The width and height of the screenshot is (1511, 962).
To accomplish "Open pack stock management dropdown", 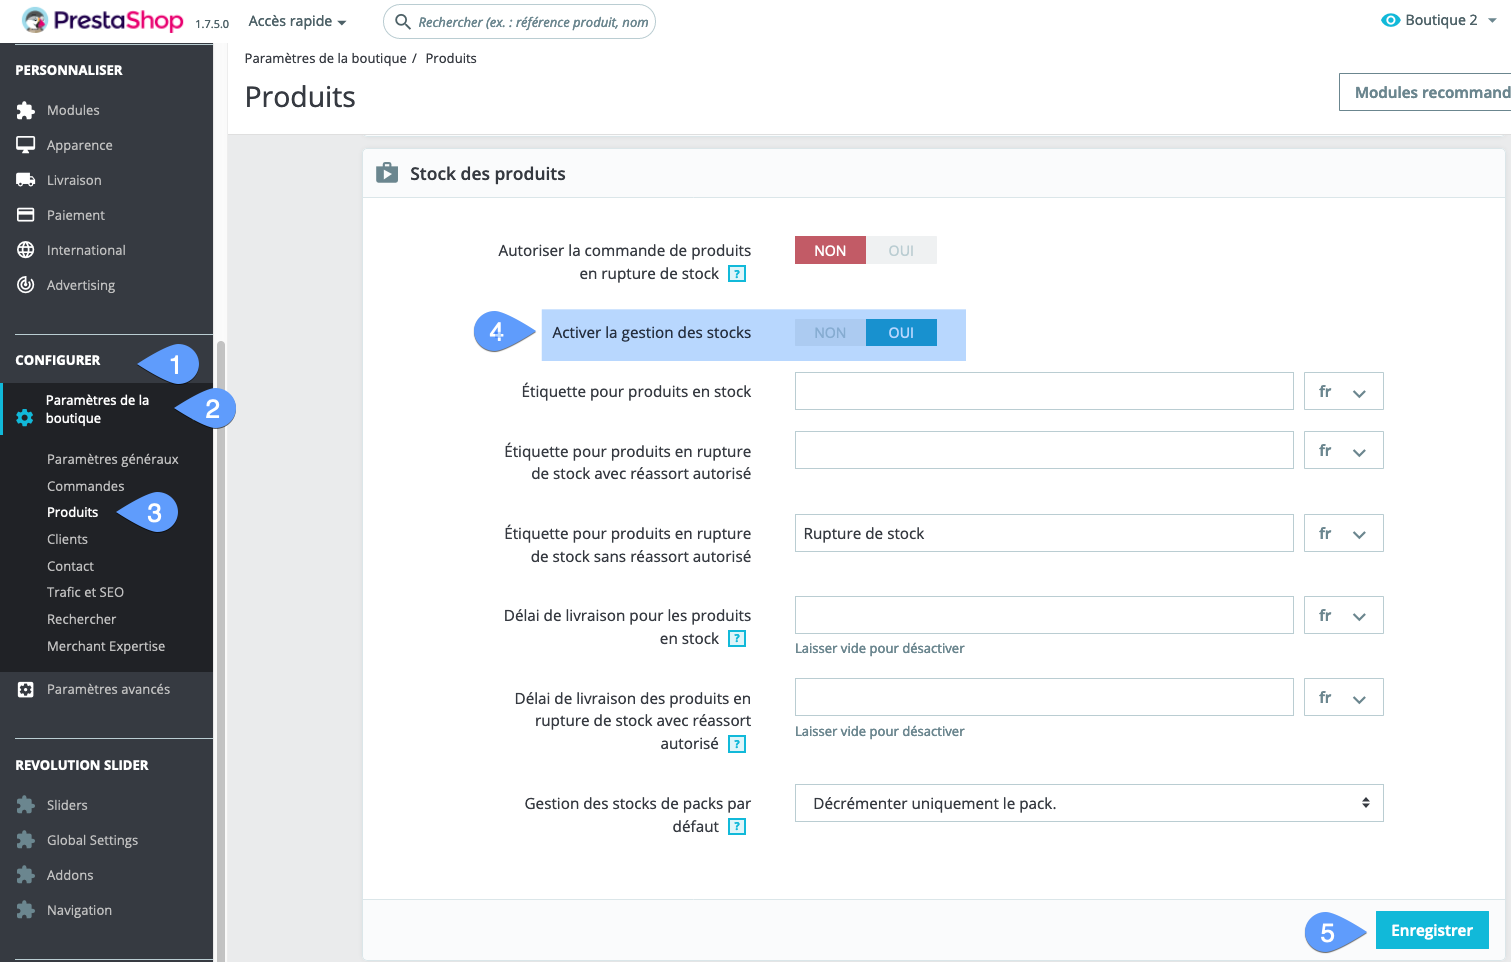I will click(x=1088, y=804).
